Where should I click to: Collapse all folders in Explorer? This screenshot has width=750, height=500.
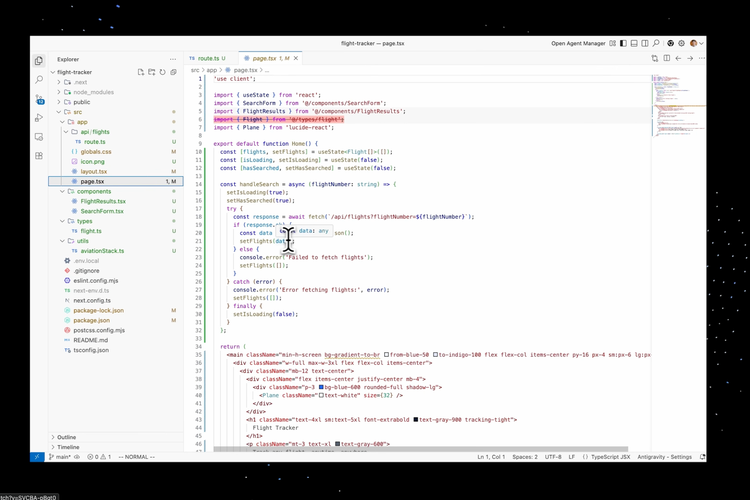coord(173,72)
